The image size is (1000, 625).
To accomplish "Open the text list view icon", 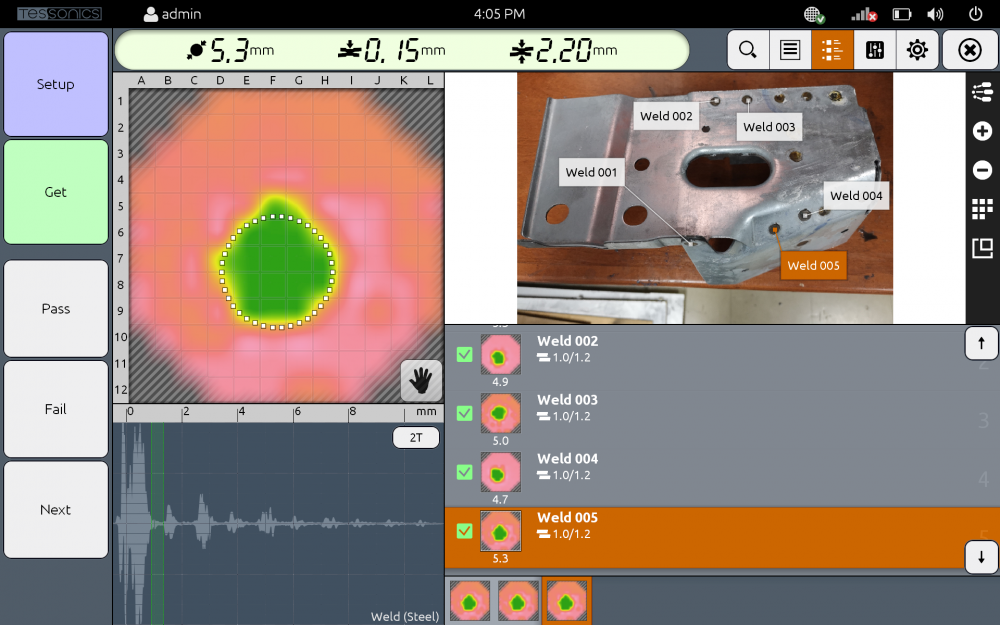I will click(x=790, y=49).
